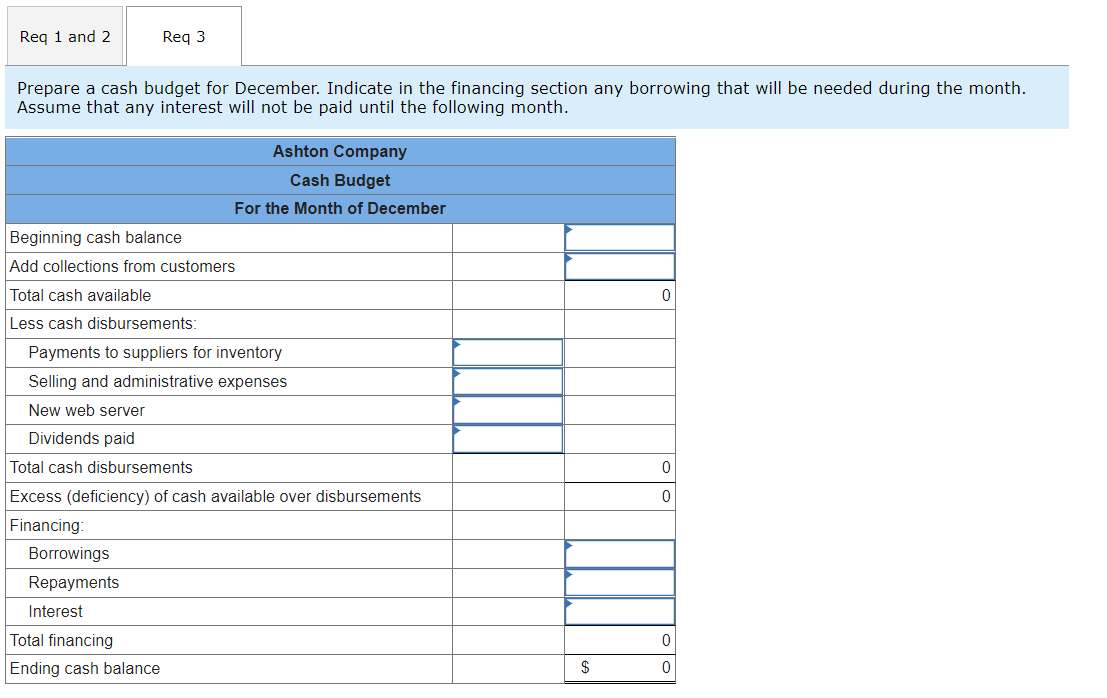This screenshot has width=1107, height=698.
Task: Click the Repayments row label
Action: pos(73,583)
